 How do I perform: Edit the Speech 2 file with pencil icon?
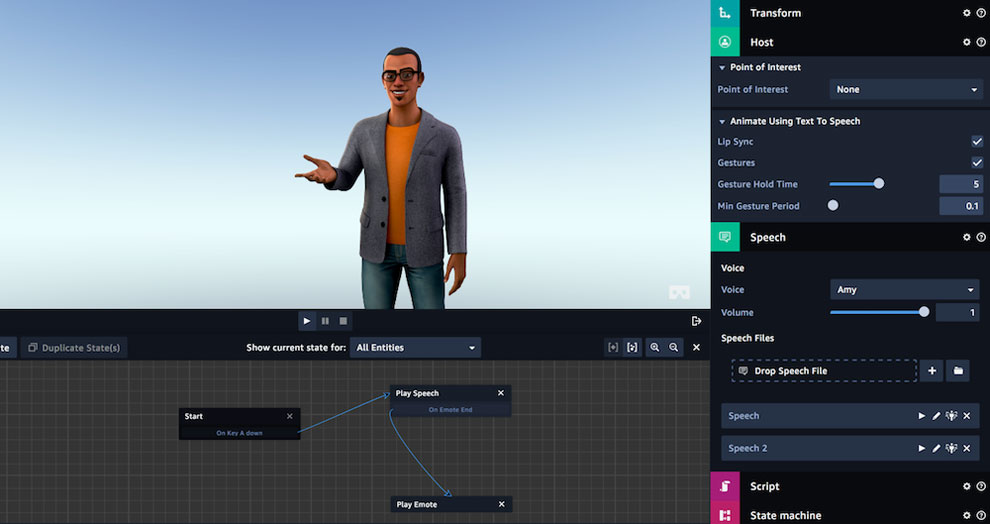pyautogui.click(x=936, y=448)
